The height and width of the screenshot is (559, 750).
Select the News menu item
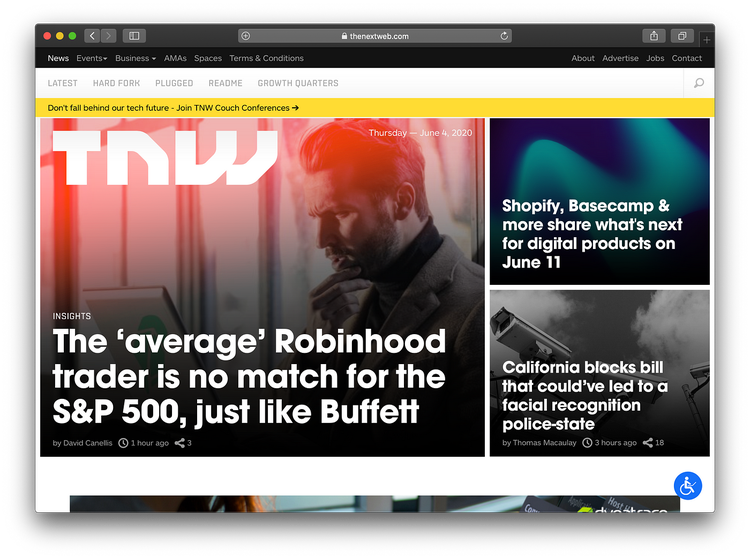(58, 58)
